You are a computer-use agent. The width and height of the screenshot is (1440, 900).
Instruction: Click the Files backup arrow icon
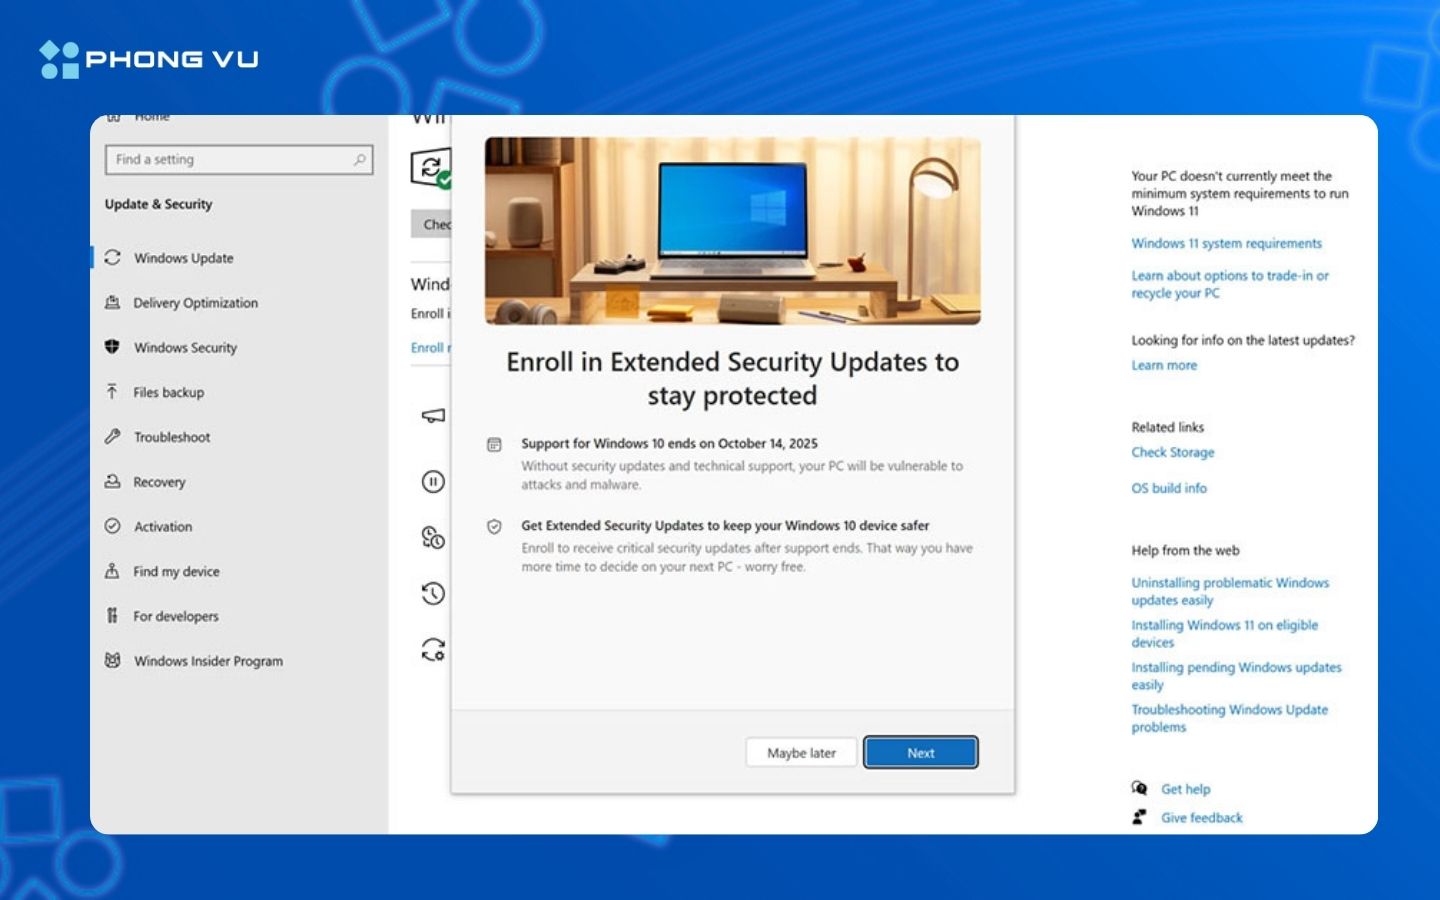[x=113, y=391]
